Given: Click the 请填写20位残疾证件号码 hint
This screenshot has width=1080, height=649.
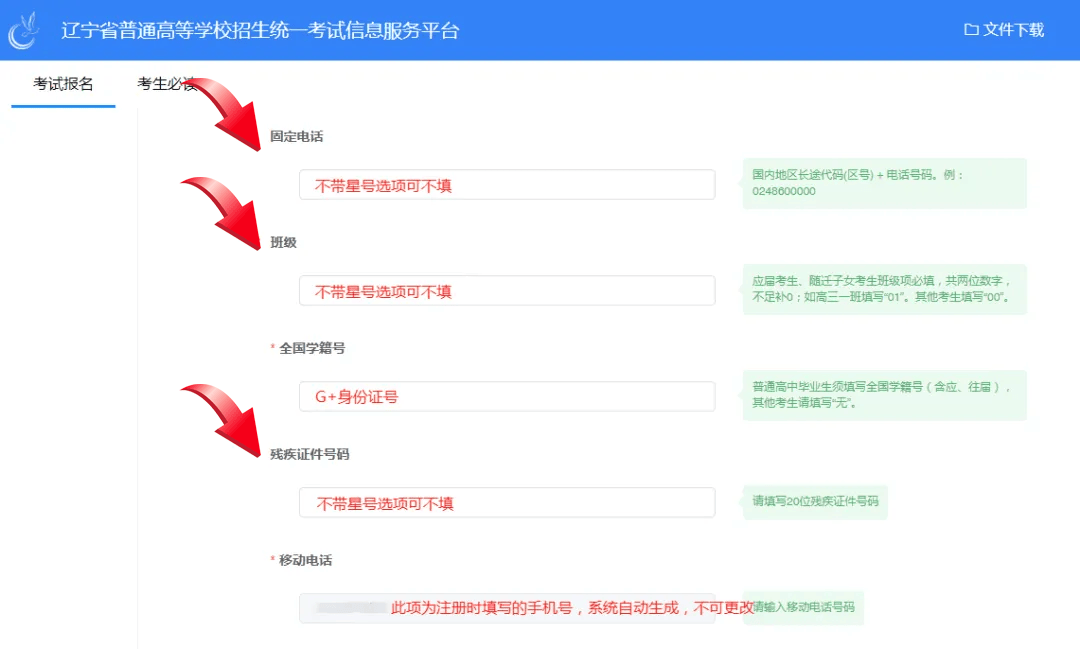Looking at the screenshot, I should (x=815, y=502).
